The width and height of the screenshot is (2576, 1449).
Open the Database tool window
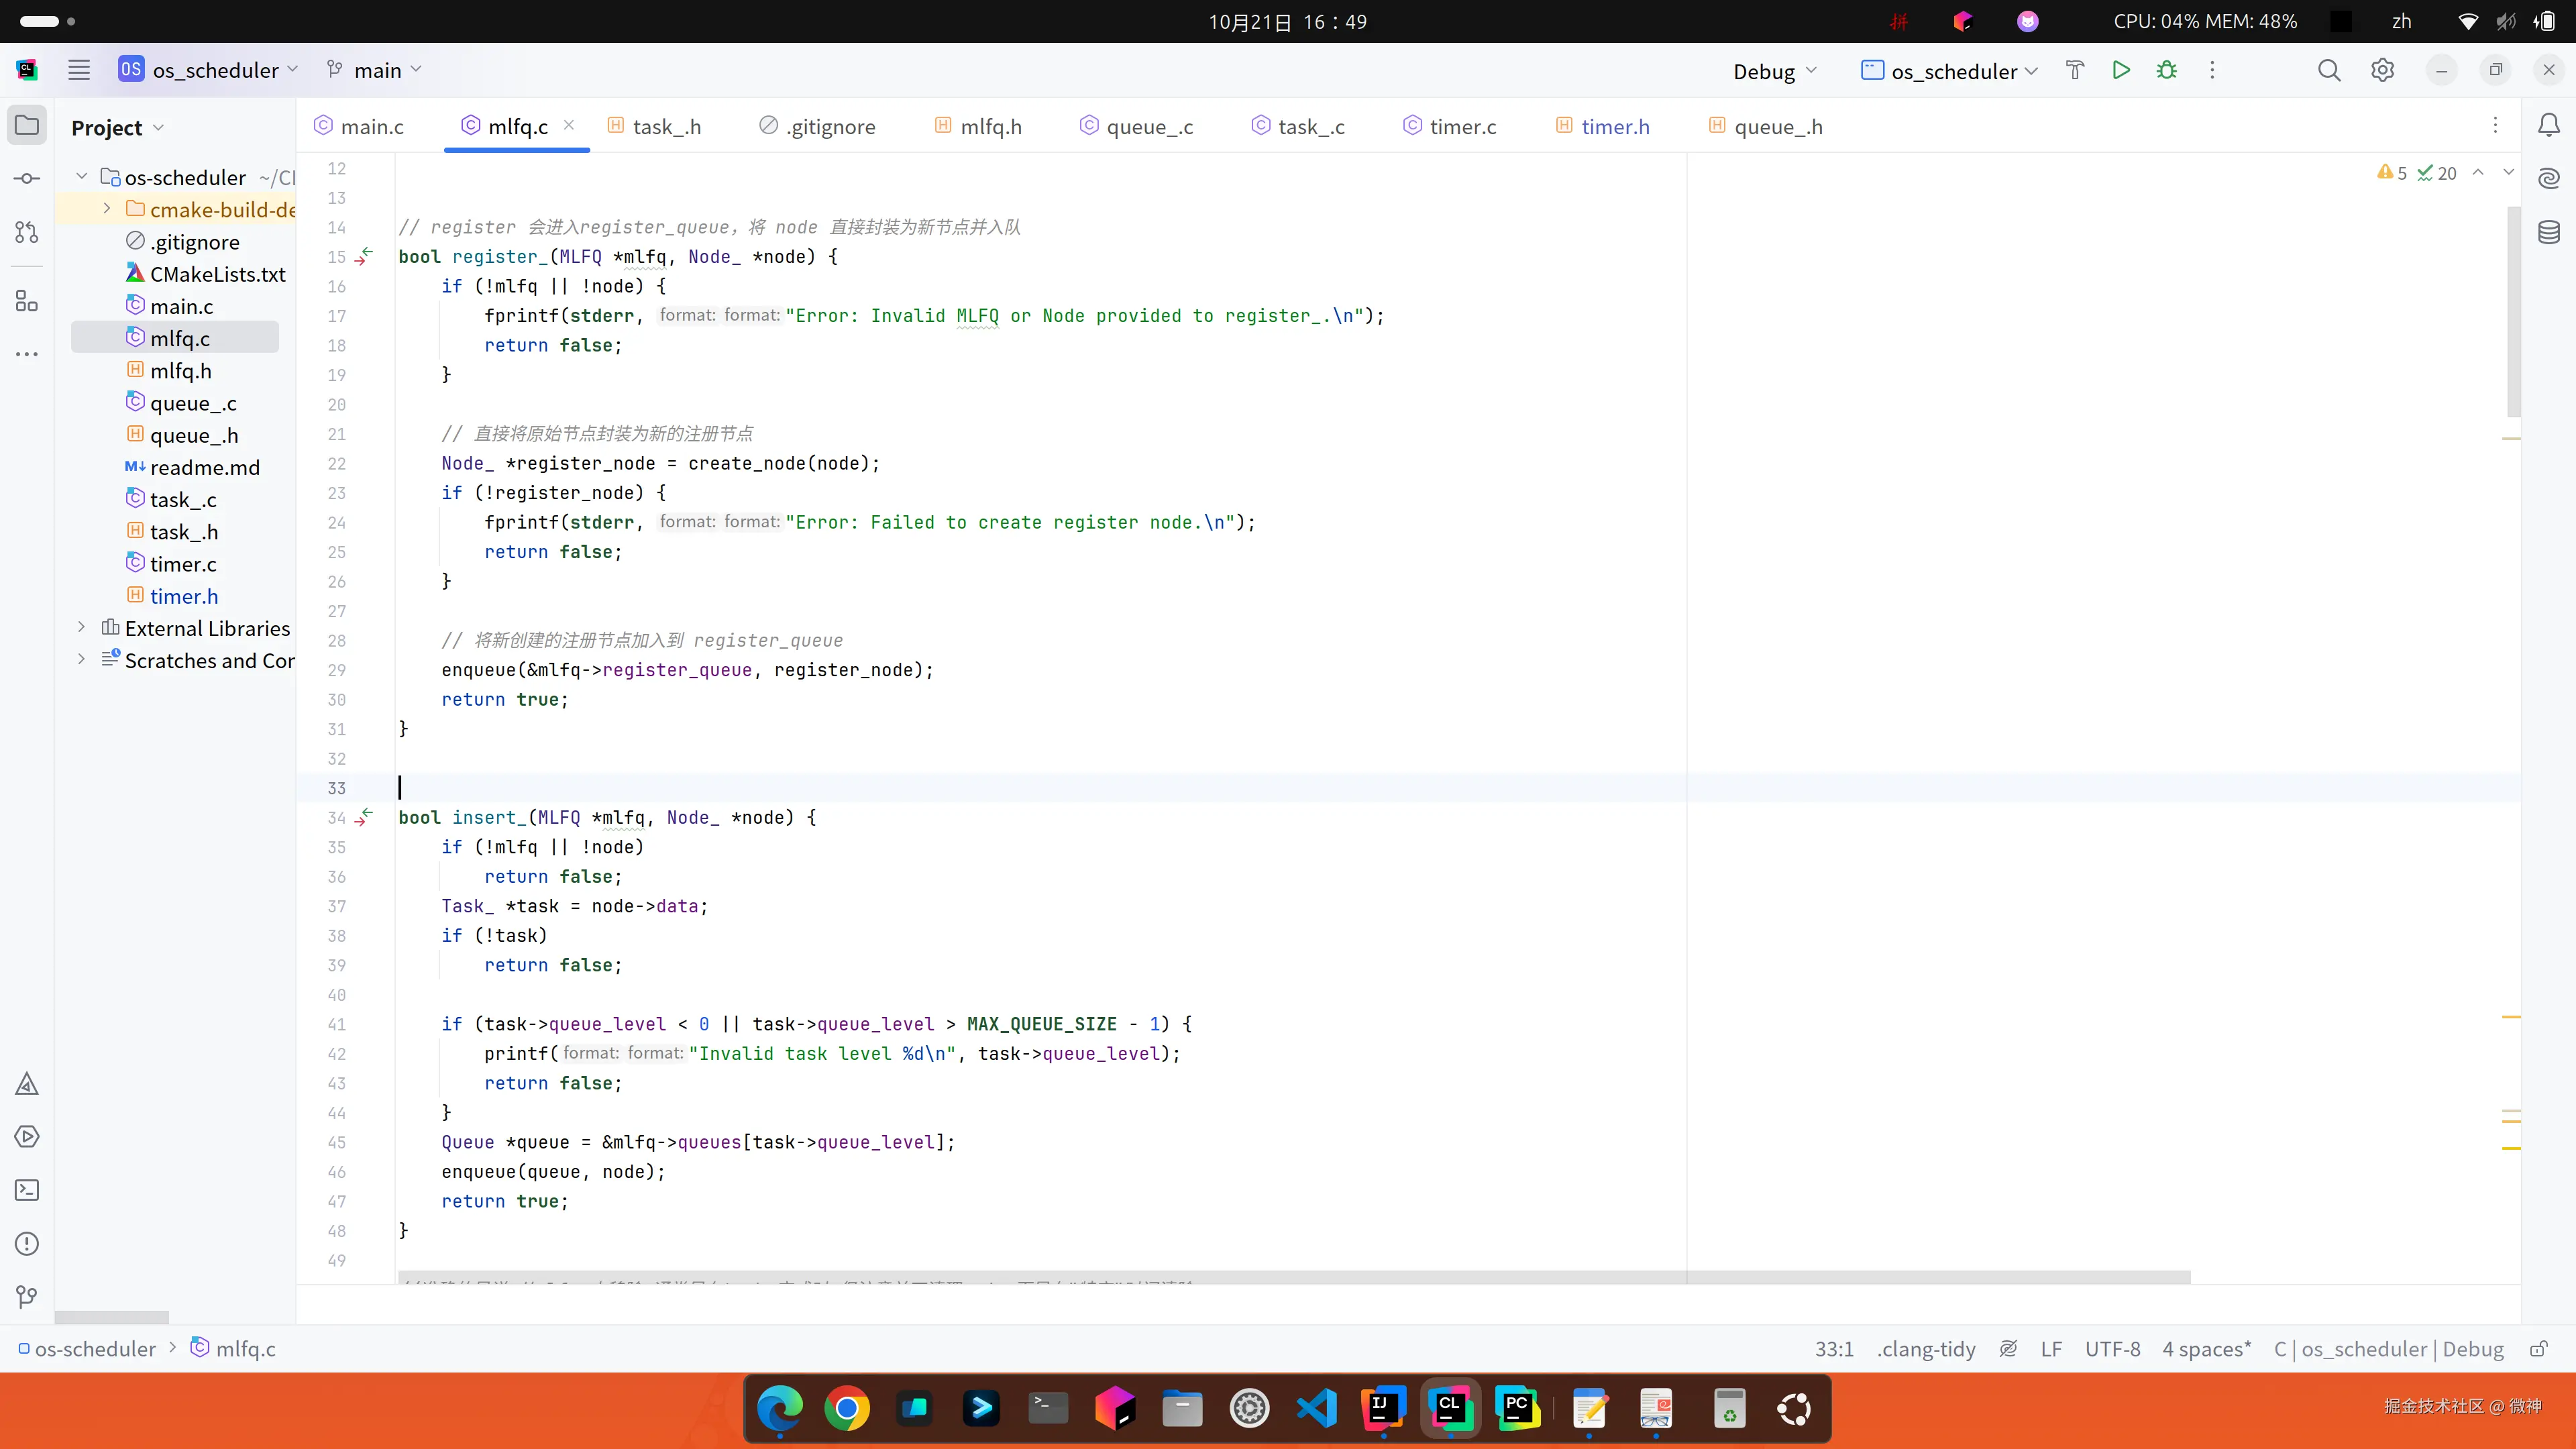tap(2549, 232)
